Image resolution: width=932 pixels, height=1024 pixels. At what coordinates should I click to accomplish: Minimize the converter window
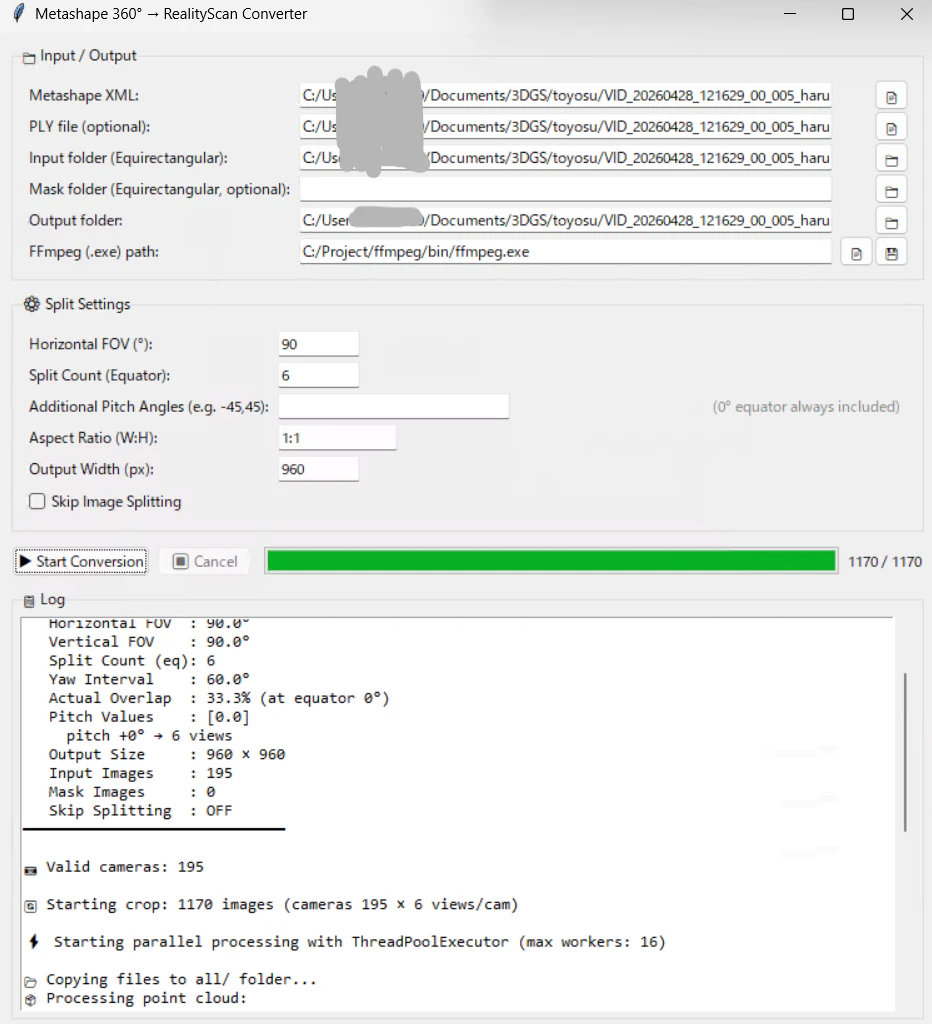[790, 14]
